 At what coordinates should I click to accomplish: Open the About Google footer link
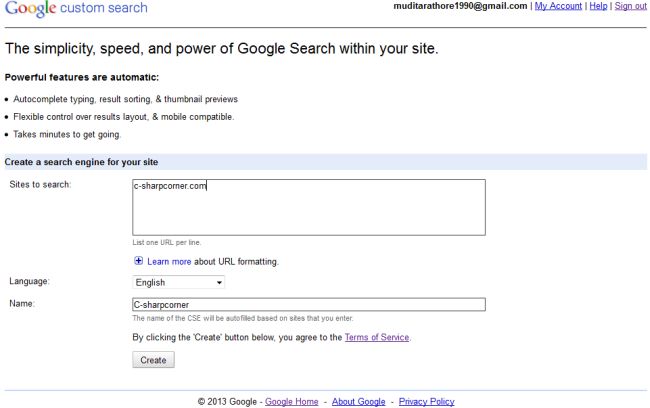[358, 401]
